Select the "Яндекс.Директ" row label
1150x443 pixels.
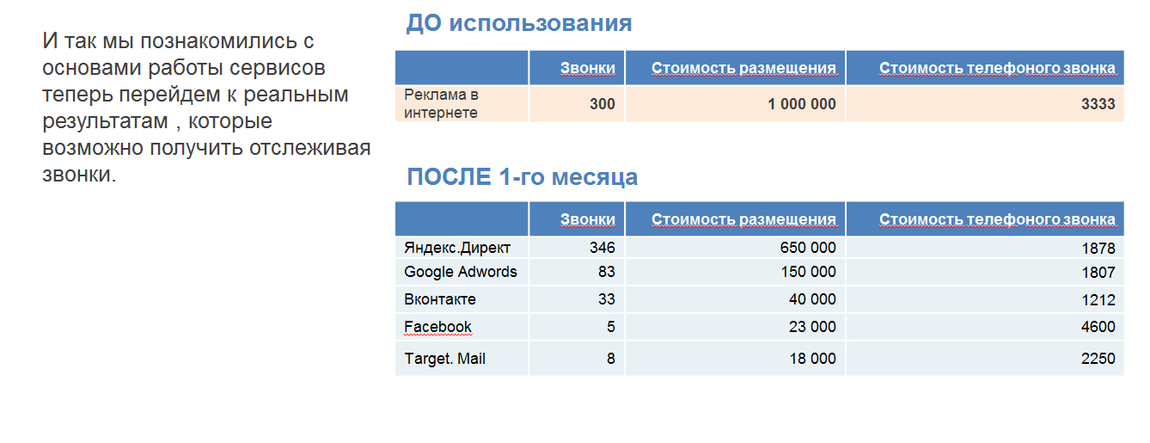(x=457, y=247)
